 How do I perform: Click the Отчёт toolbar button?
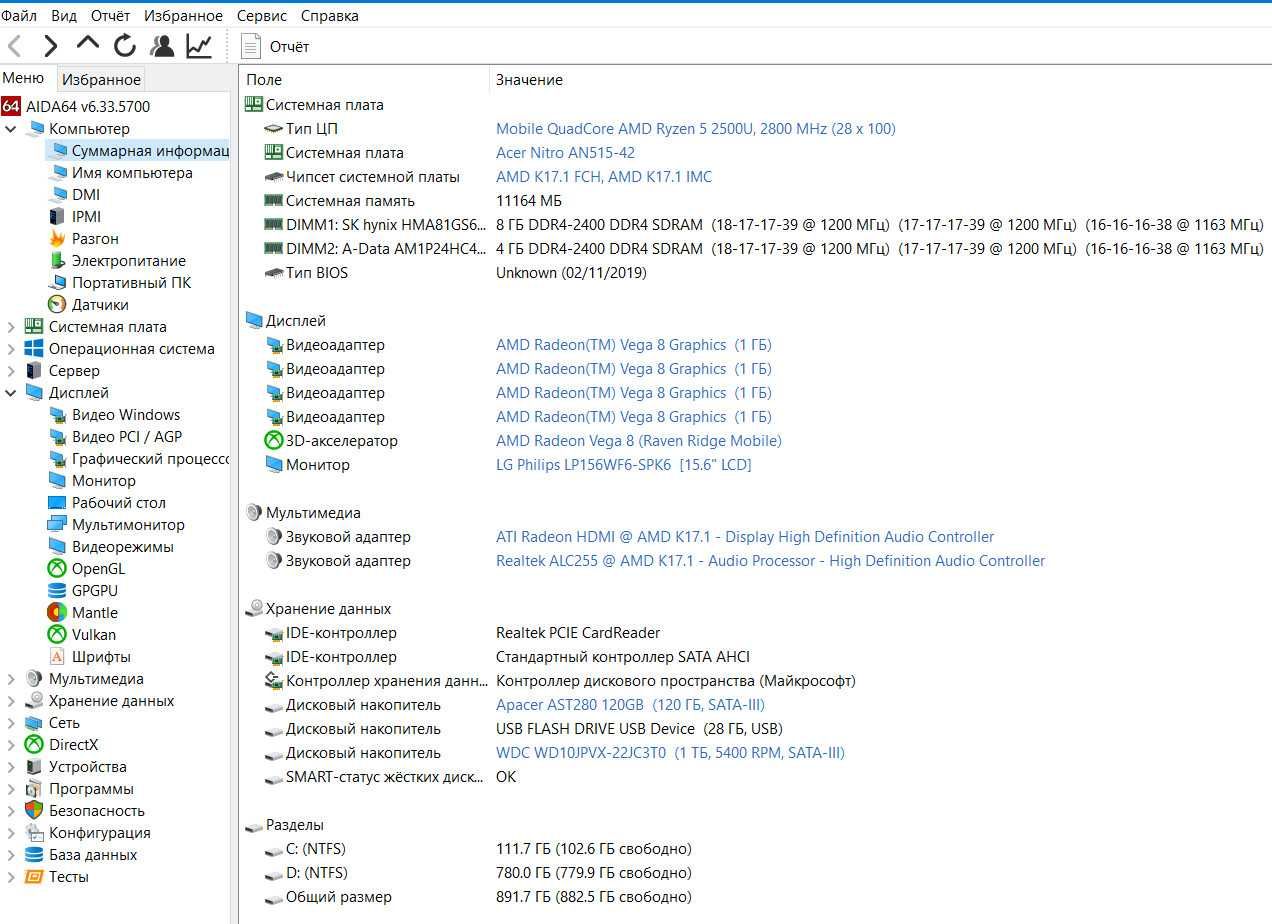pyautogui.click(x=276, y=46)
